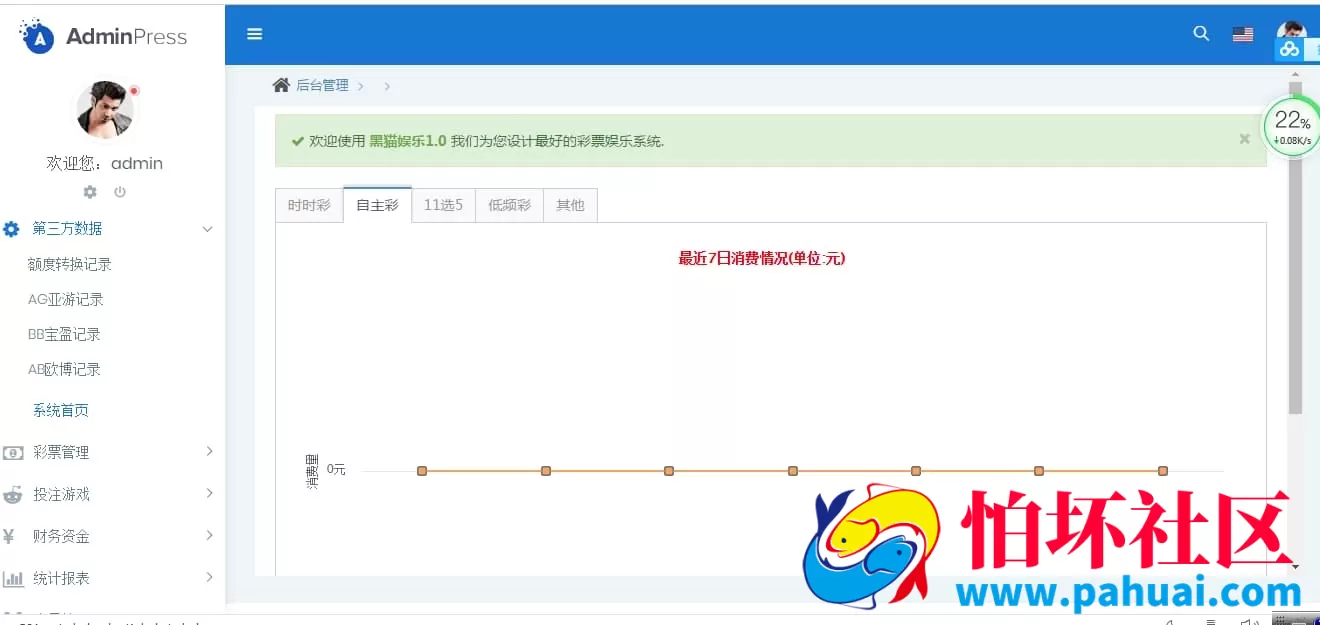Click the bar chart icon beside 统计报表

click(x=12, y=577)
